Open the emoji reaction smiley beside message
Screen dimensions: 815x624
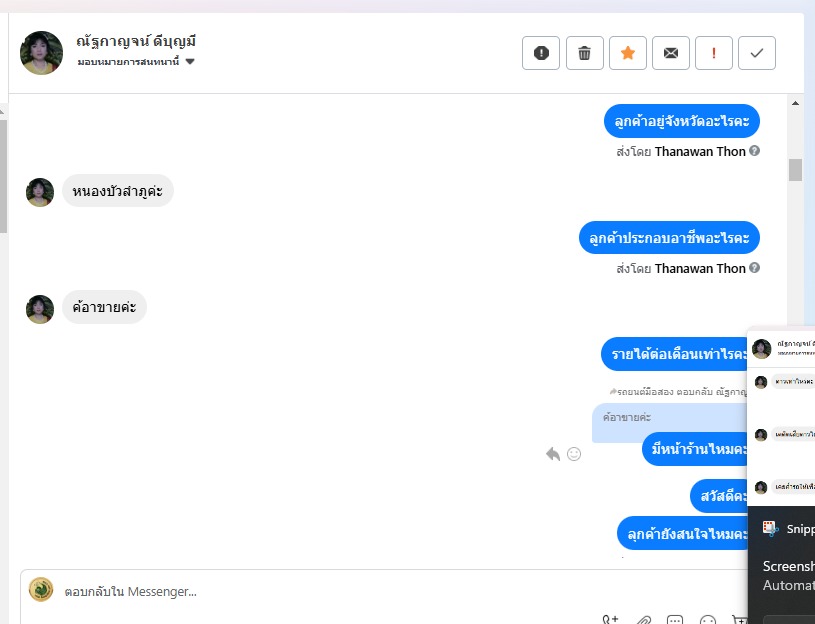574,454
